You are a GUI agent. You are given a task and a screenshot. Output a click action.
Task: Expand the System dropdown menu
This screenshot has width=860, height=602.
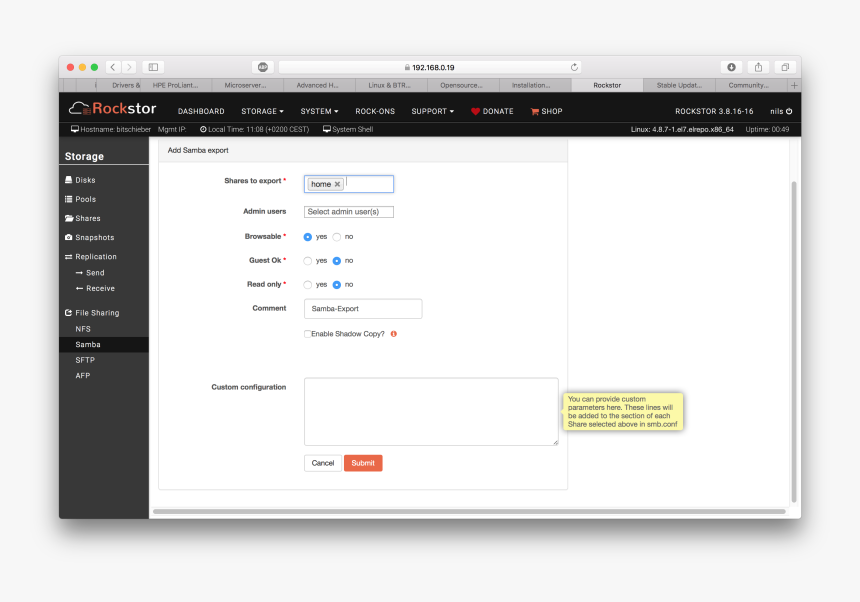319,111
